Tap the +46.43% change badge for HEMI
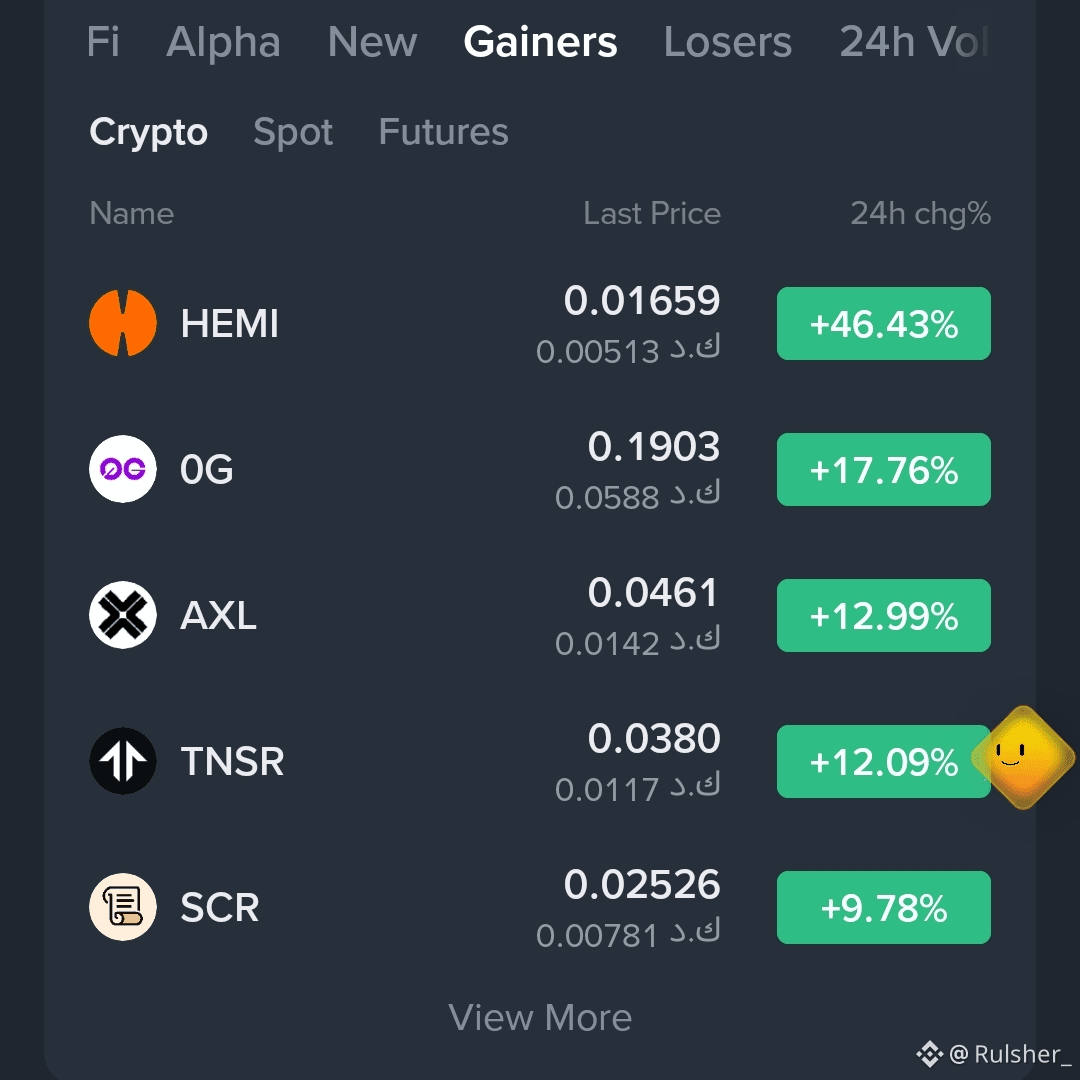 coord(884,324)
